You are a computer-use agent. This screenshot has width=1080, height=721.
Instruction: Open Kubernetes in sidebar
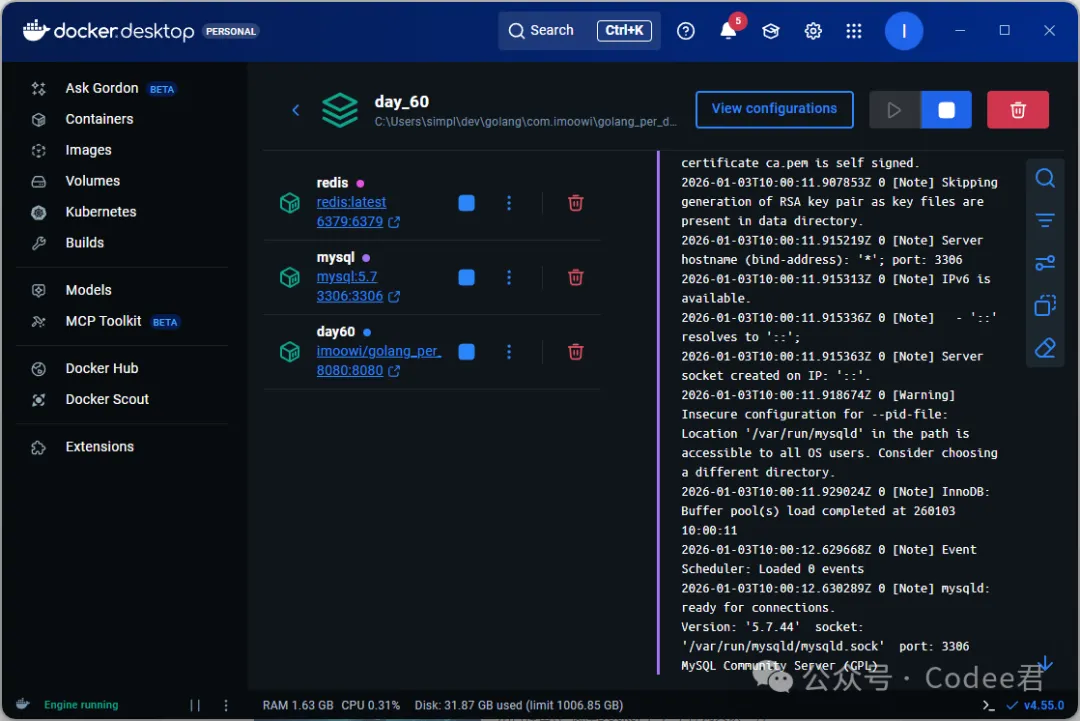(x=101, y=212)
